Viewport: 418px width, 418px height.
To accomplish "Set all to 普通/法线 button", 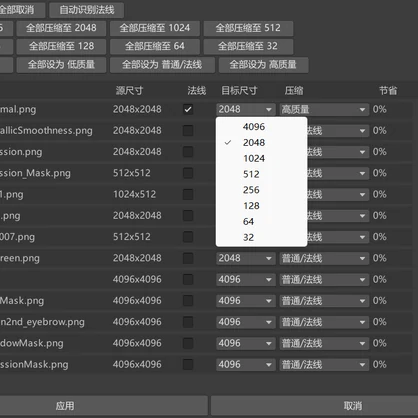I will [x=162, y=65].
